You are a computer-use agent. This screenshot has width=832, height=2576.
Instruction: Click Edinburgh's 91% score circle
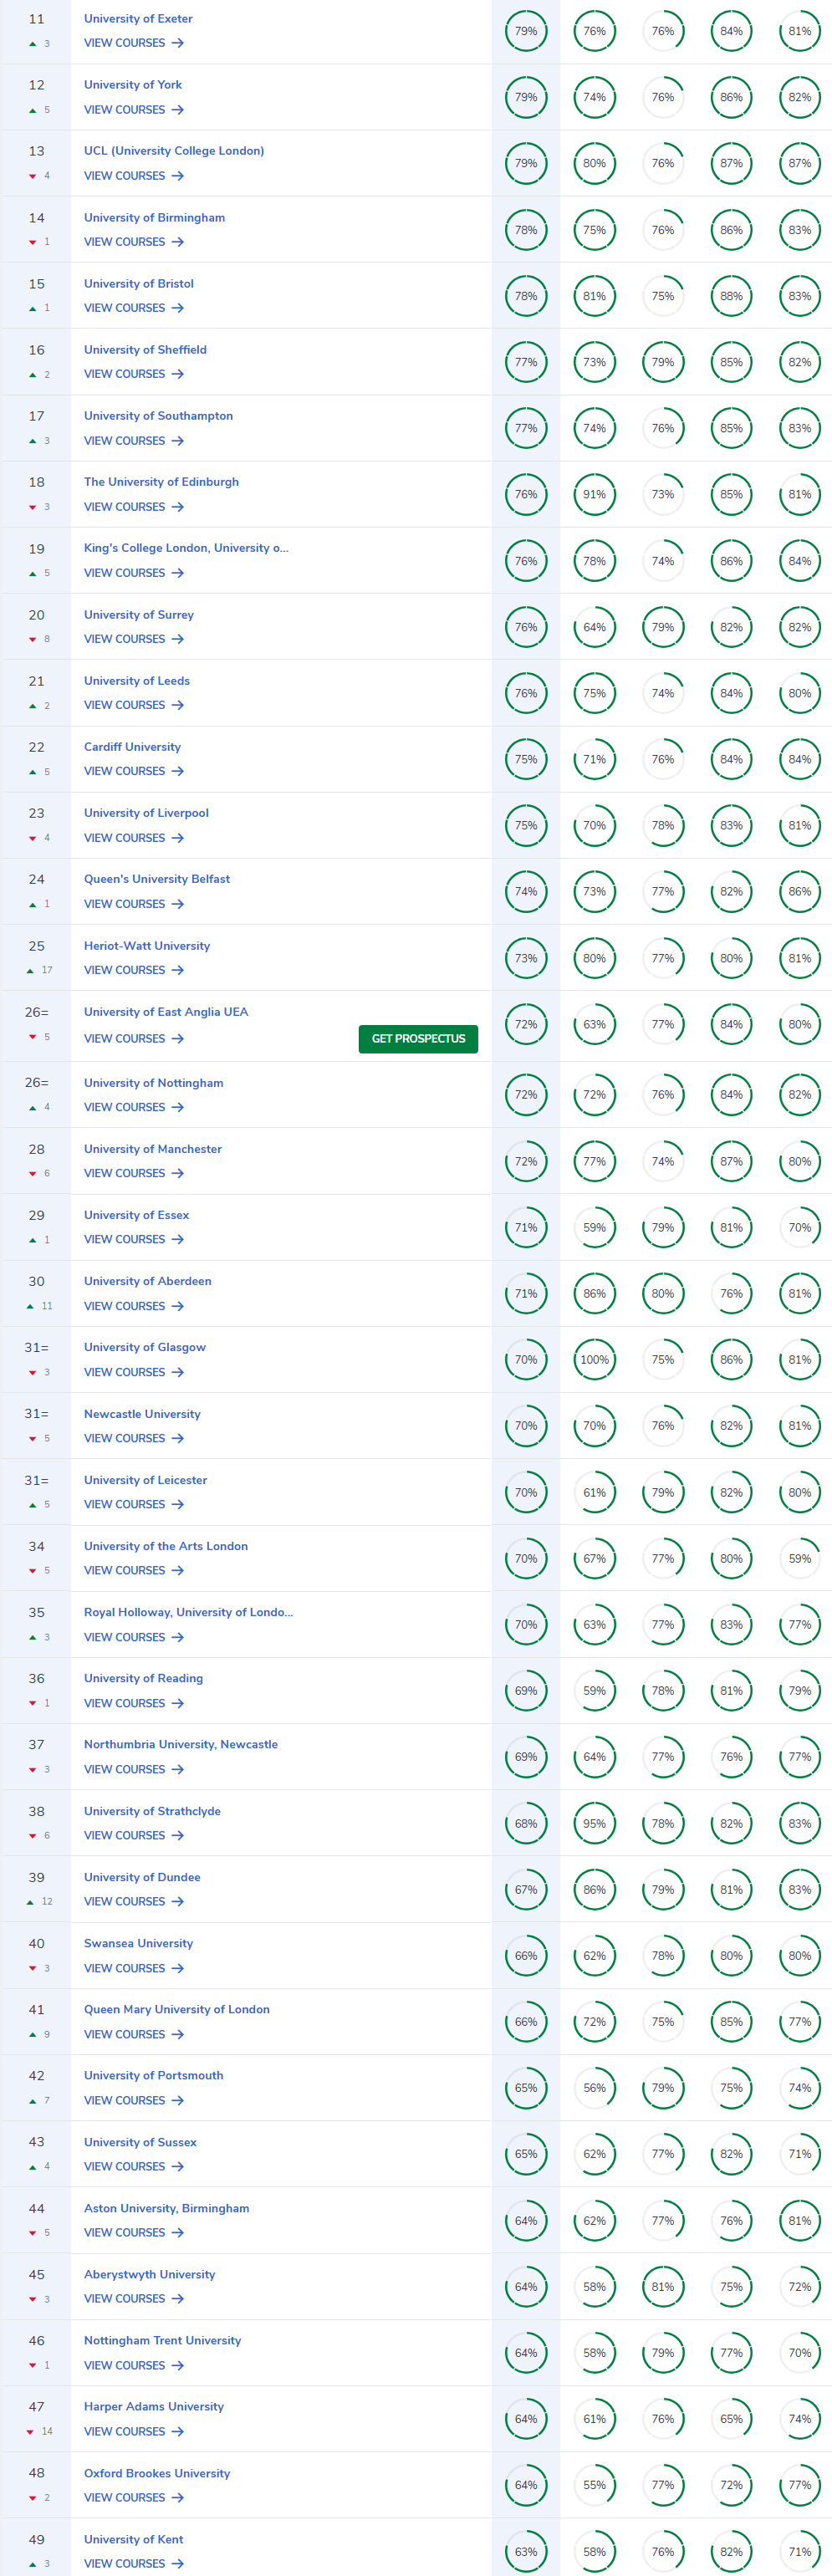click(x=594, y=494)
